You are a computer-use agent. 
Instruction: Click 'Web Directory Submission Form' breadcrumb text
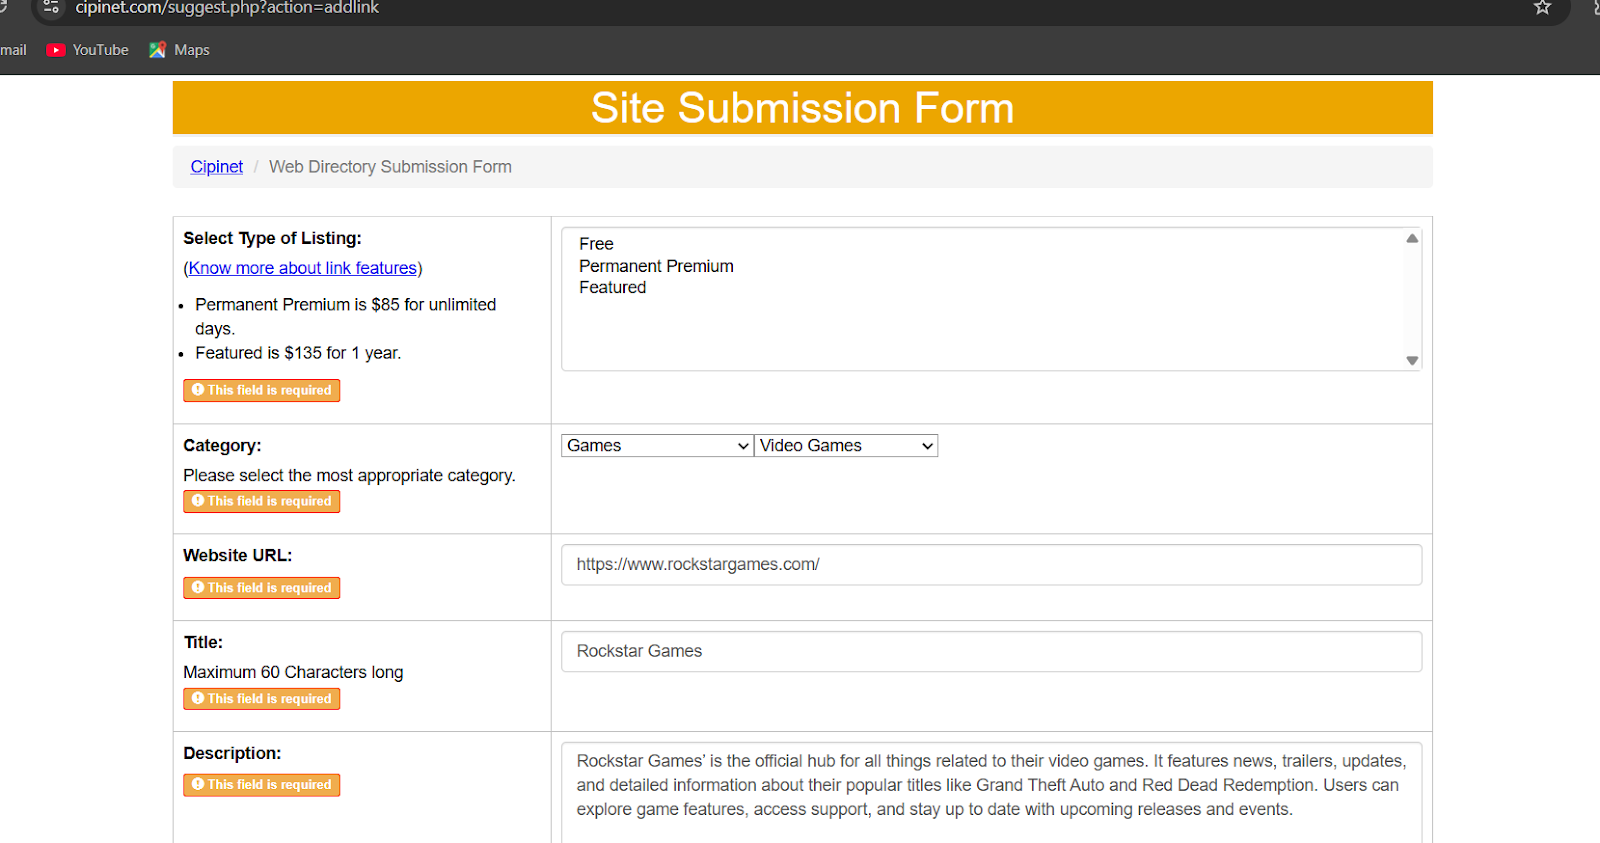(x=390, y=167)
